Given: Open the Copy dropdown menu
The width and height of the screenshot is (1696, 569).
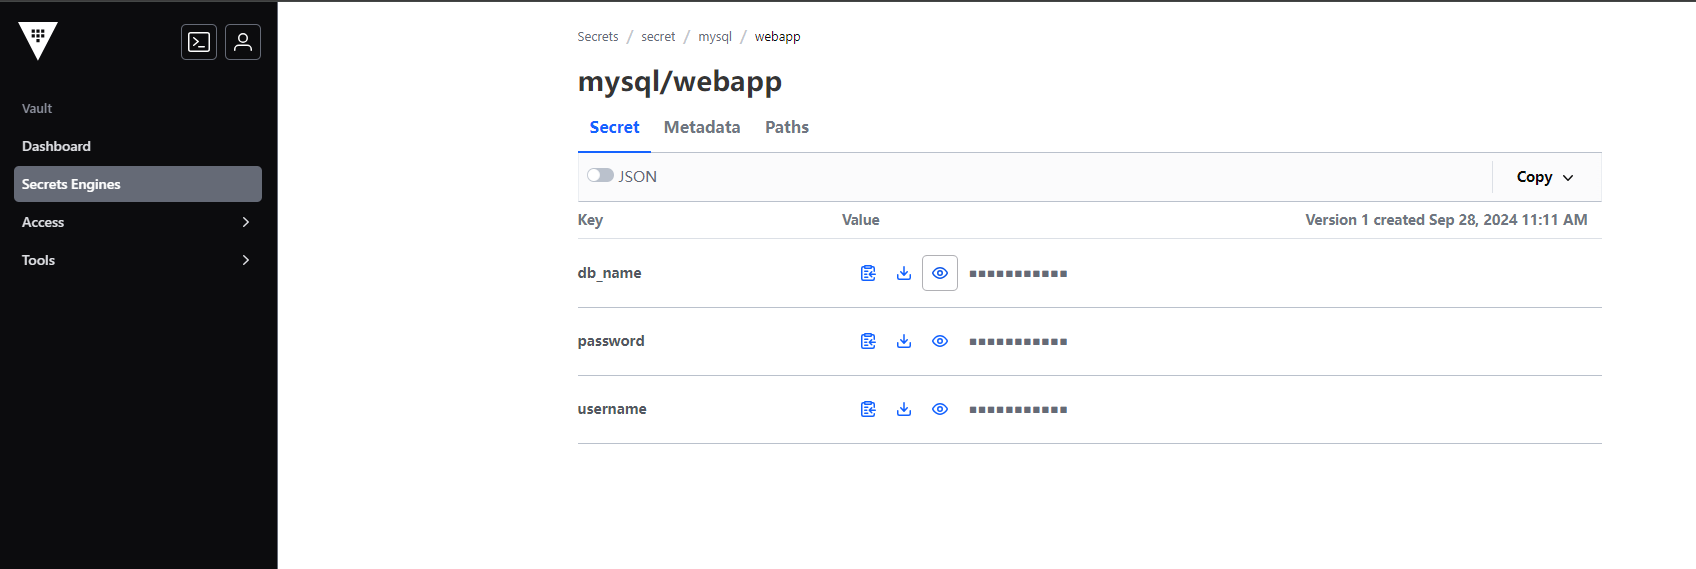Looking at the screenshot, I should click(x=1545, y=177).
